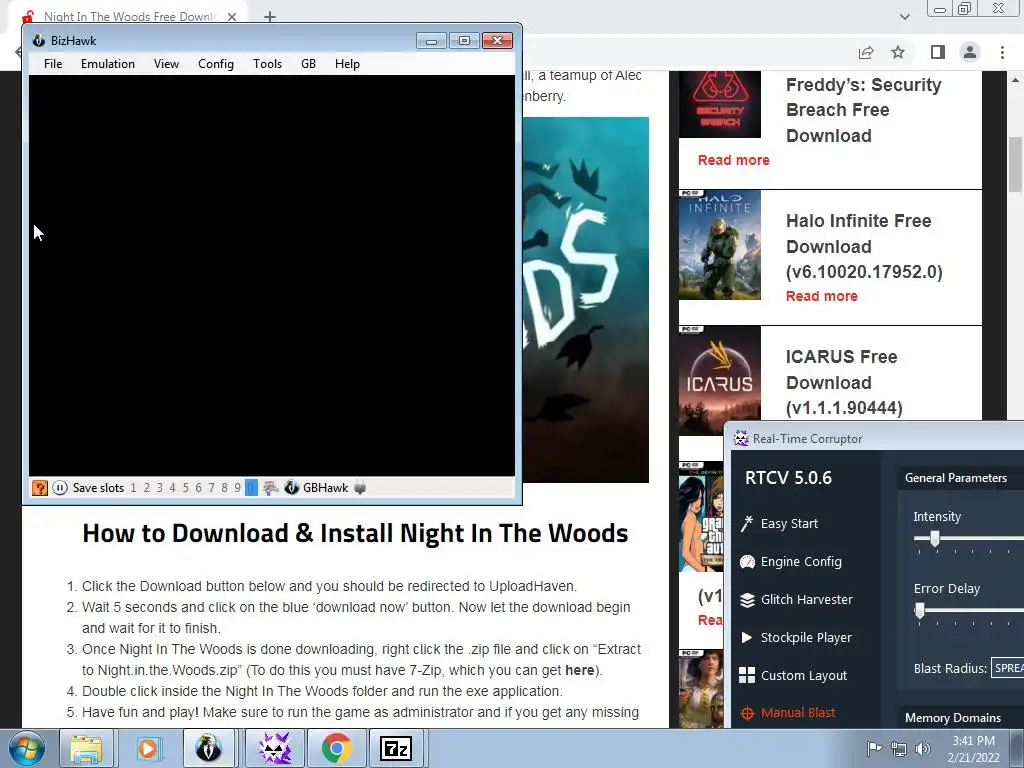Bookmark this page with the star icon
Screen dimensions: 1024x768
(x=898, y=52)
